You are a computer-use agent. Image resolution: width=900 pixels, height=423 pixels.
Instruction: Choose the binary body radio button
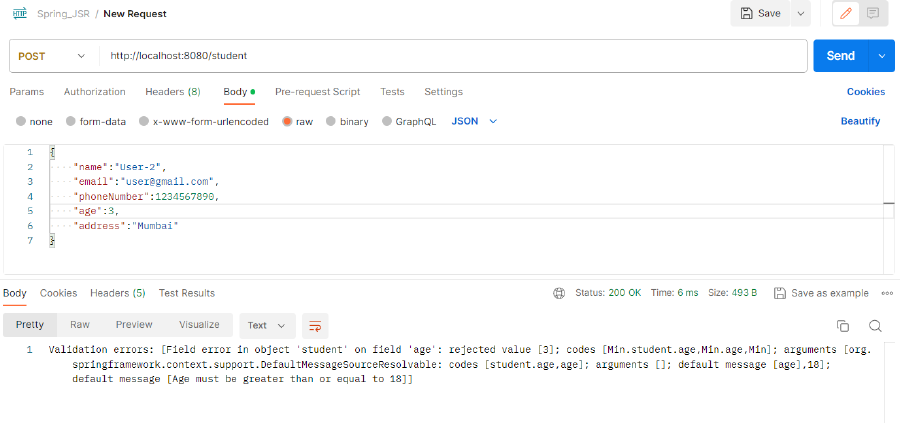click(331, 121)
